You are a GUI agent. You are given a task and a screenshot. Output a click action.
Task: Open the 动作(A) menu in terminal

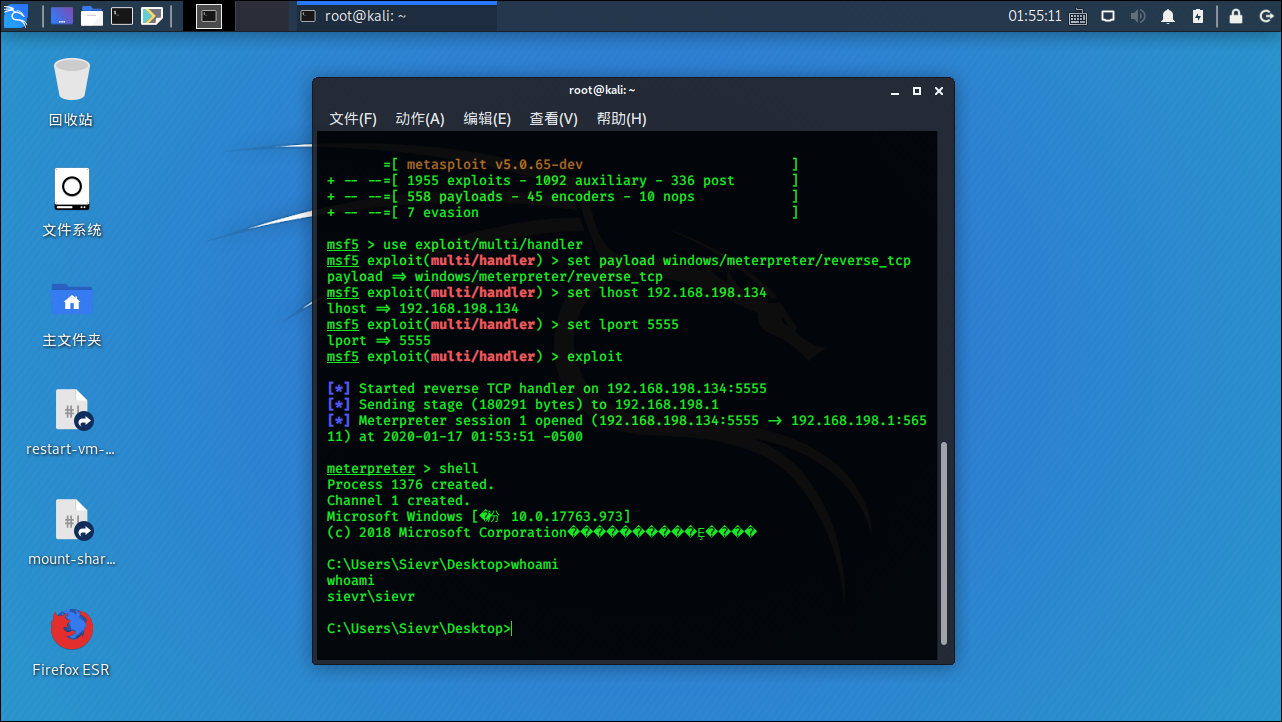(x=420, y=119)
